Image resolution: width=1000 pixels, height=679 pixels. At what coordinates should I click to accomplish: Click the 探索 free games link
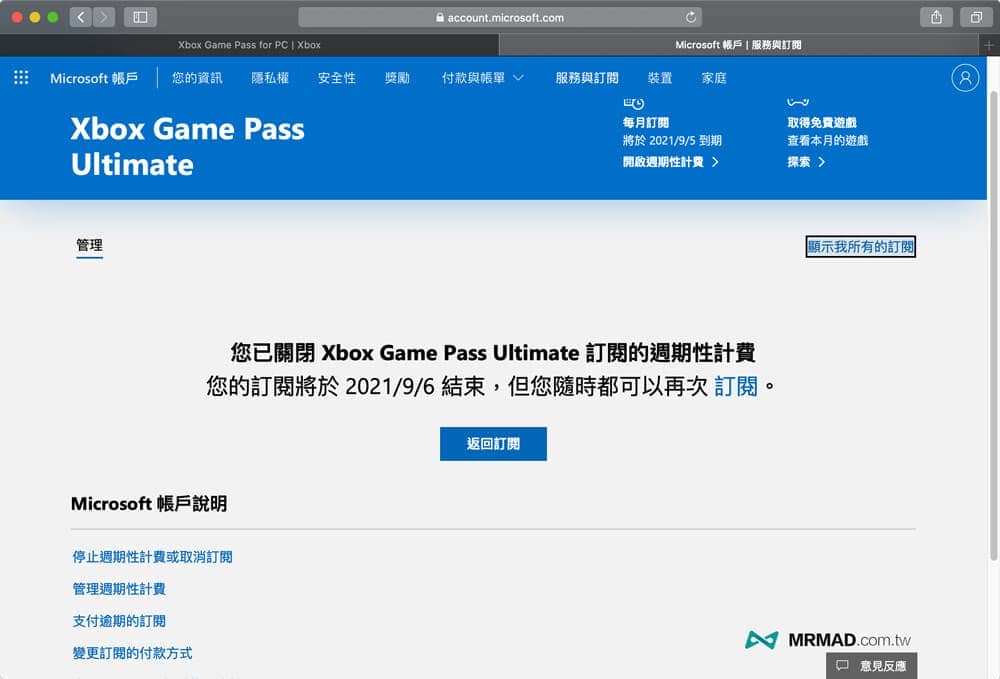point(798,162)
